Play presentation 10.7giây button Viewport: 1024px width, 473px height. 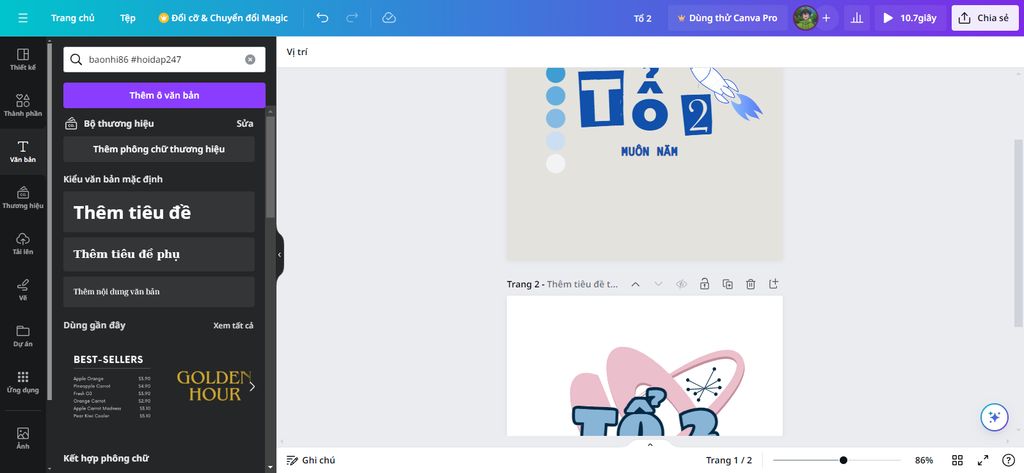(x=910, y=18)
